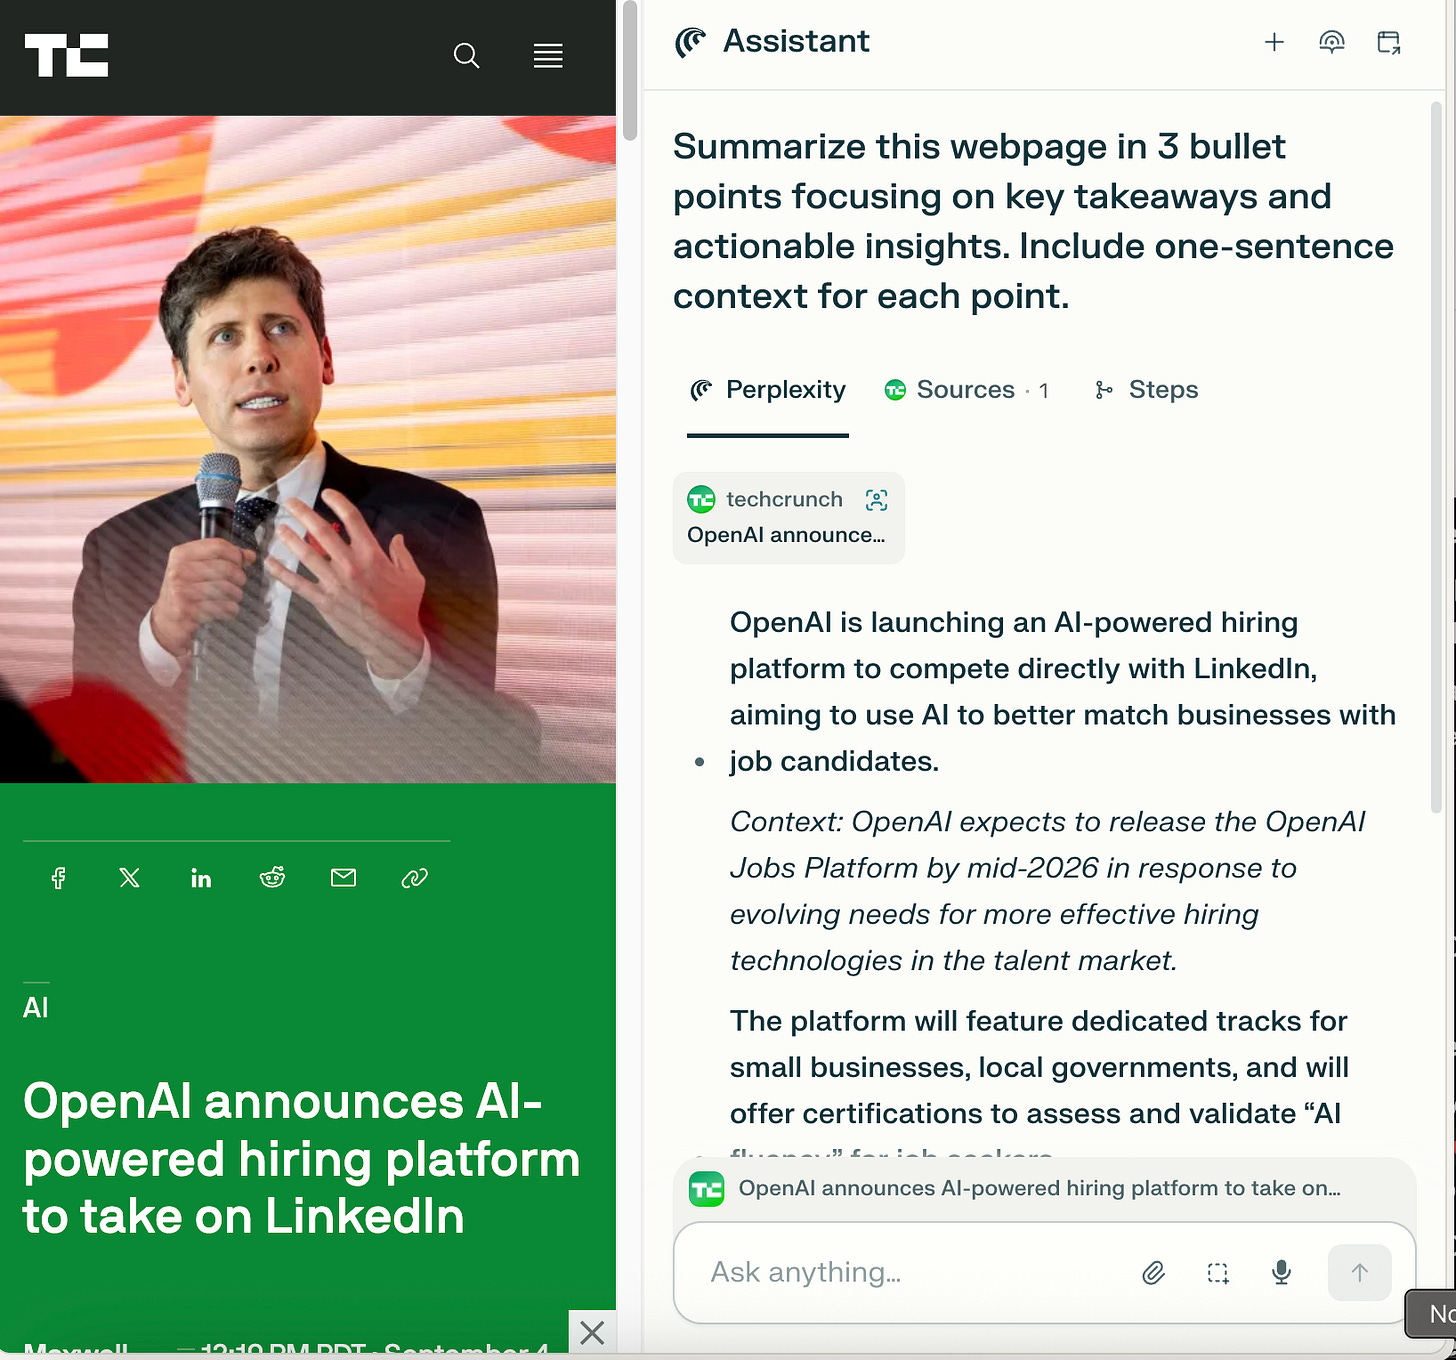
Task: Switch to the Sources tab
Action: (x=967, y=390)
